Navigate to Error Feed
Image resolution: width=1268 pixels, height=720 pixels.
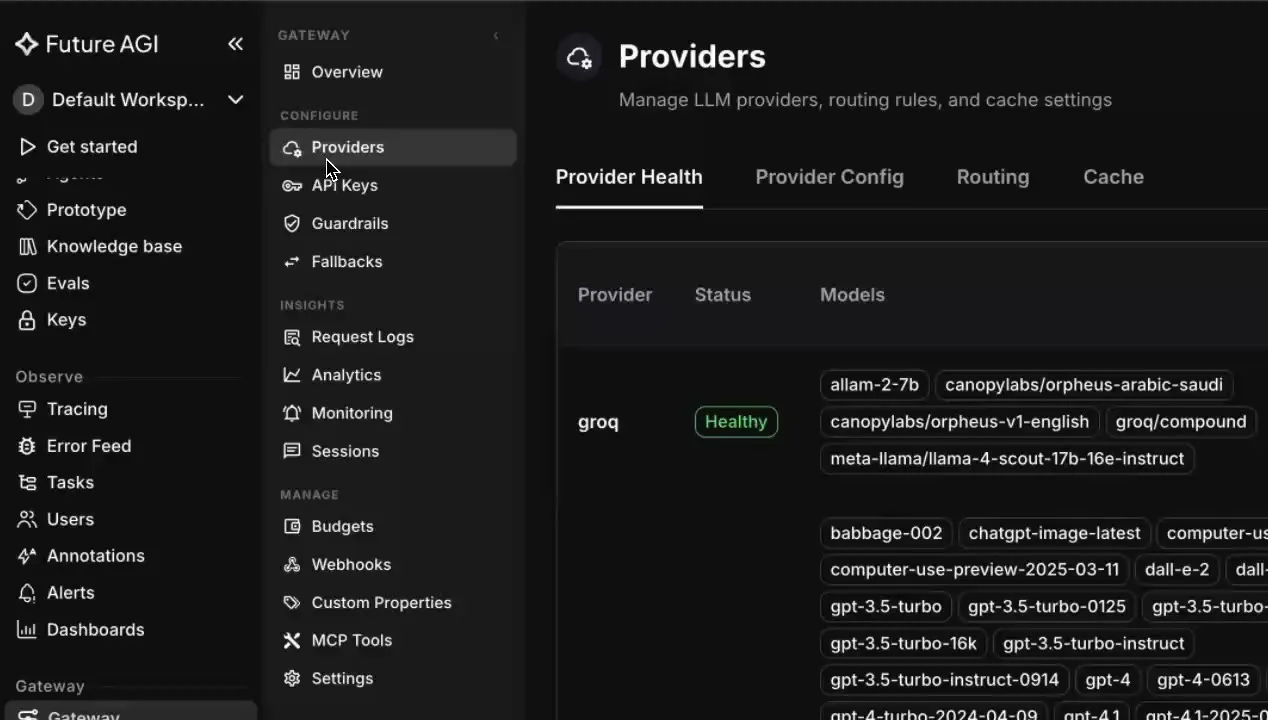pos(89,446)
